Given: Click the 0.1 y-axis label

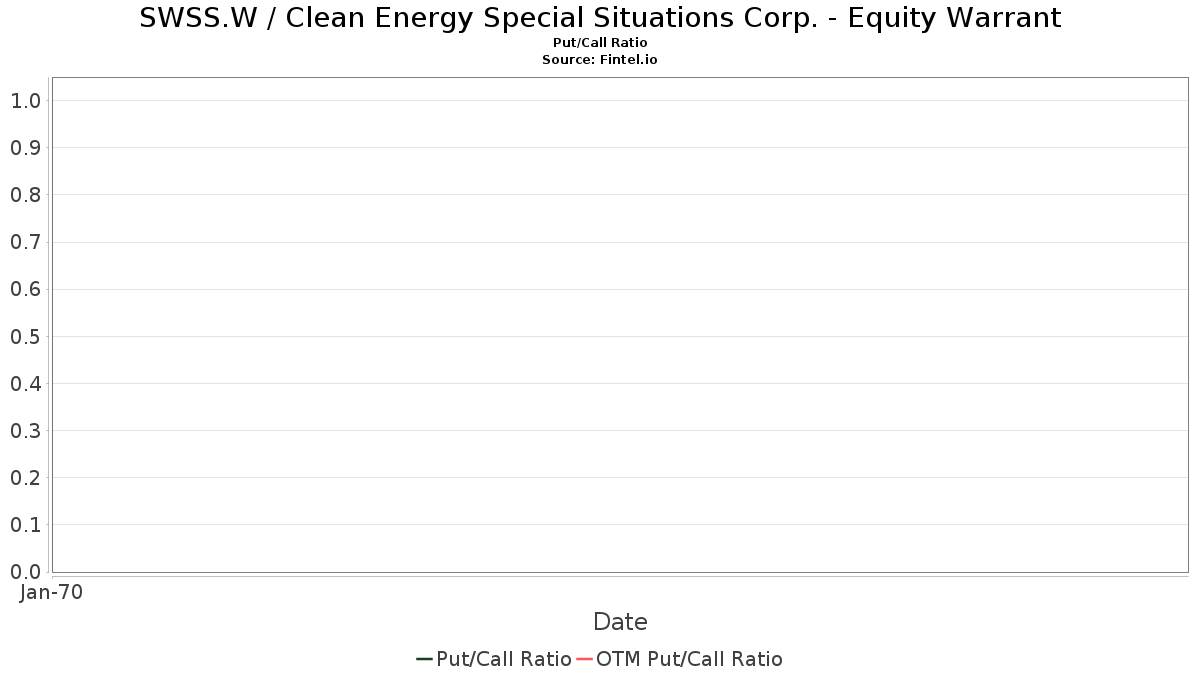Looking at the screenshot, I should [26, 525].
